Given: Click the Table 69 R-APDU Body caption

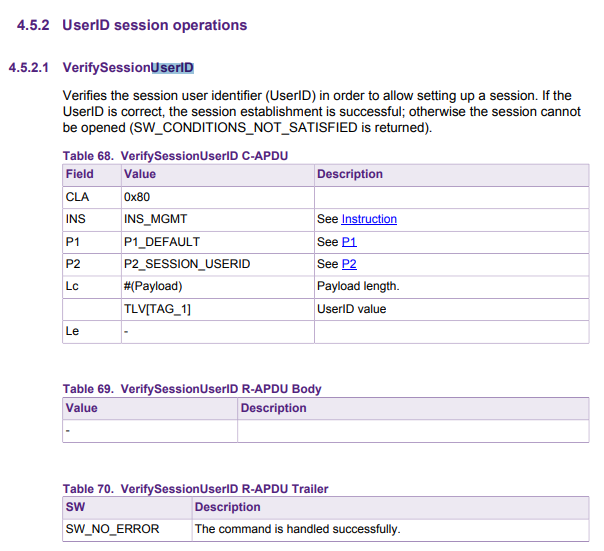Looking at the screenshot, I should pos(192,389).
